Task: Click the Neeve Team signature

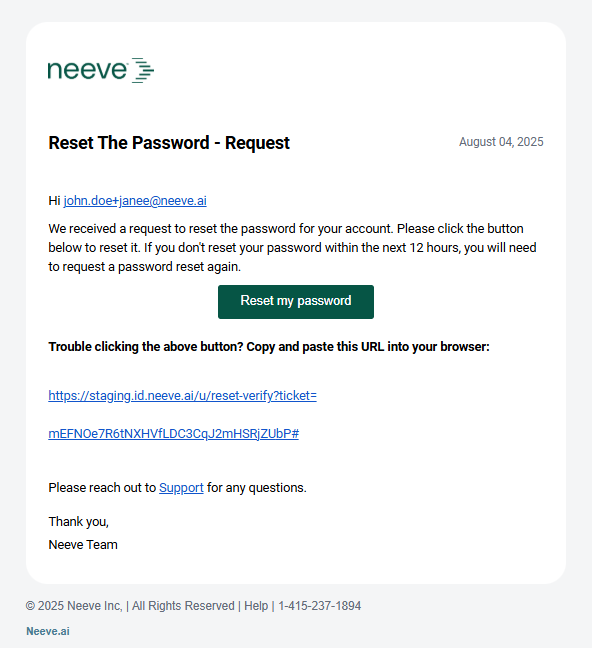Action: [83, 545]
